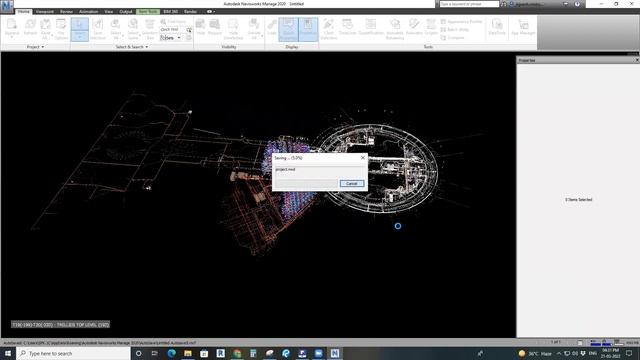Image resolution: width=640 pixels, height=360 pixels.
Task: Open the notification center icon
Action: pyautogui.click(x=629, y=353)
